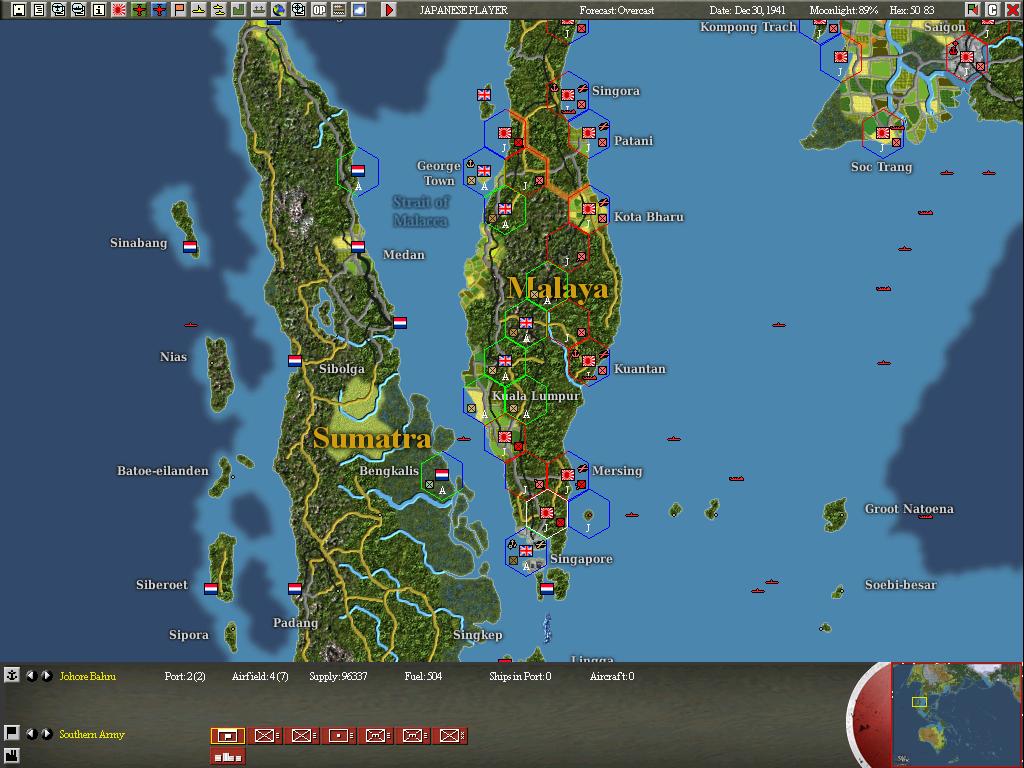Click the cloud weather toolbar icon
The image size is (1024, 768).
[359, 10]
